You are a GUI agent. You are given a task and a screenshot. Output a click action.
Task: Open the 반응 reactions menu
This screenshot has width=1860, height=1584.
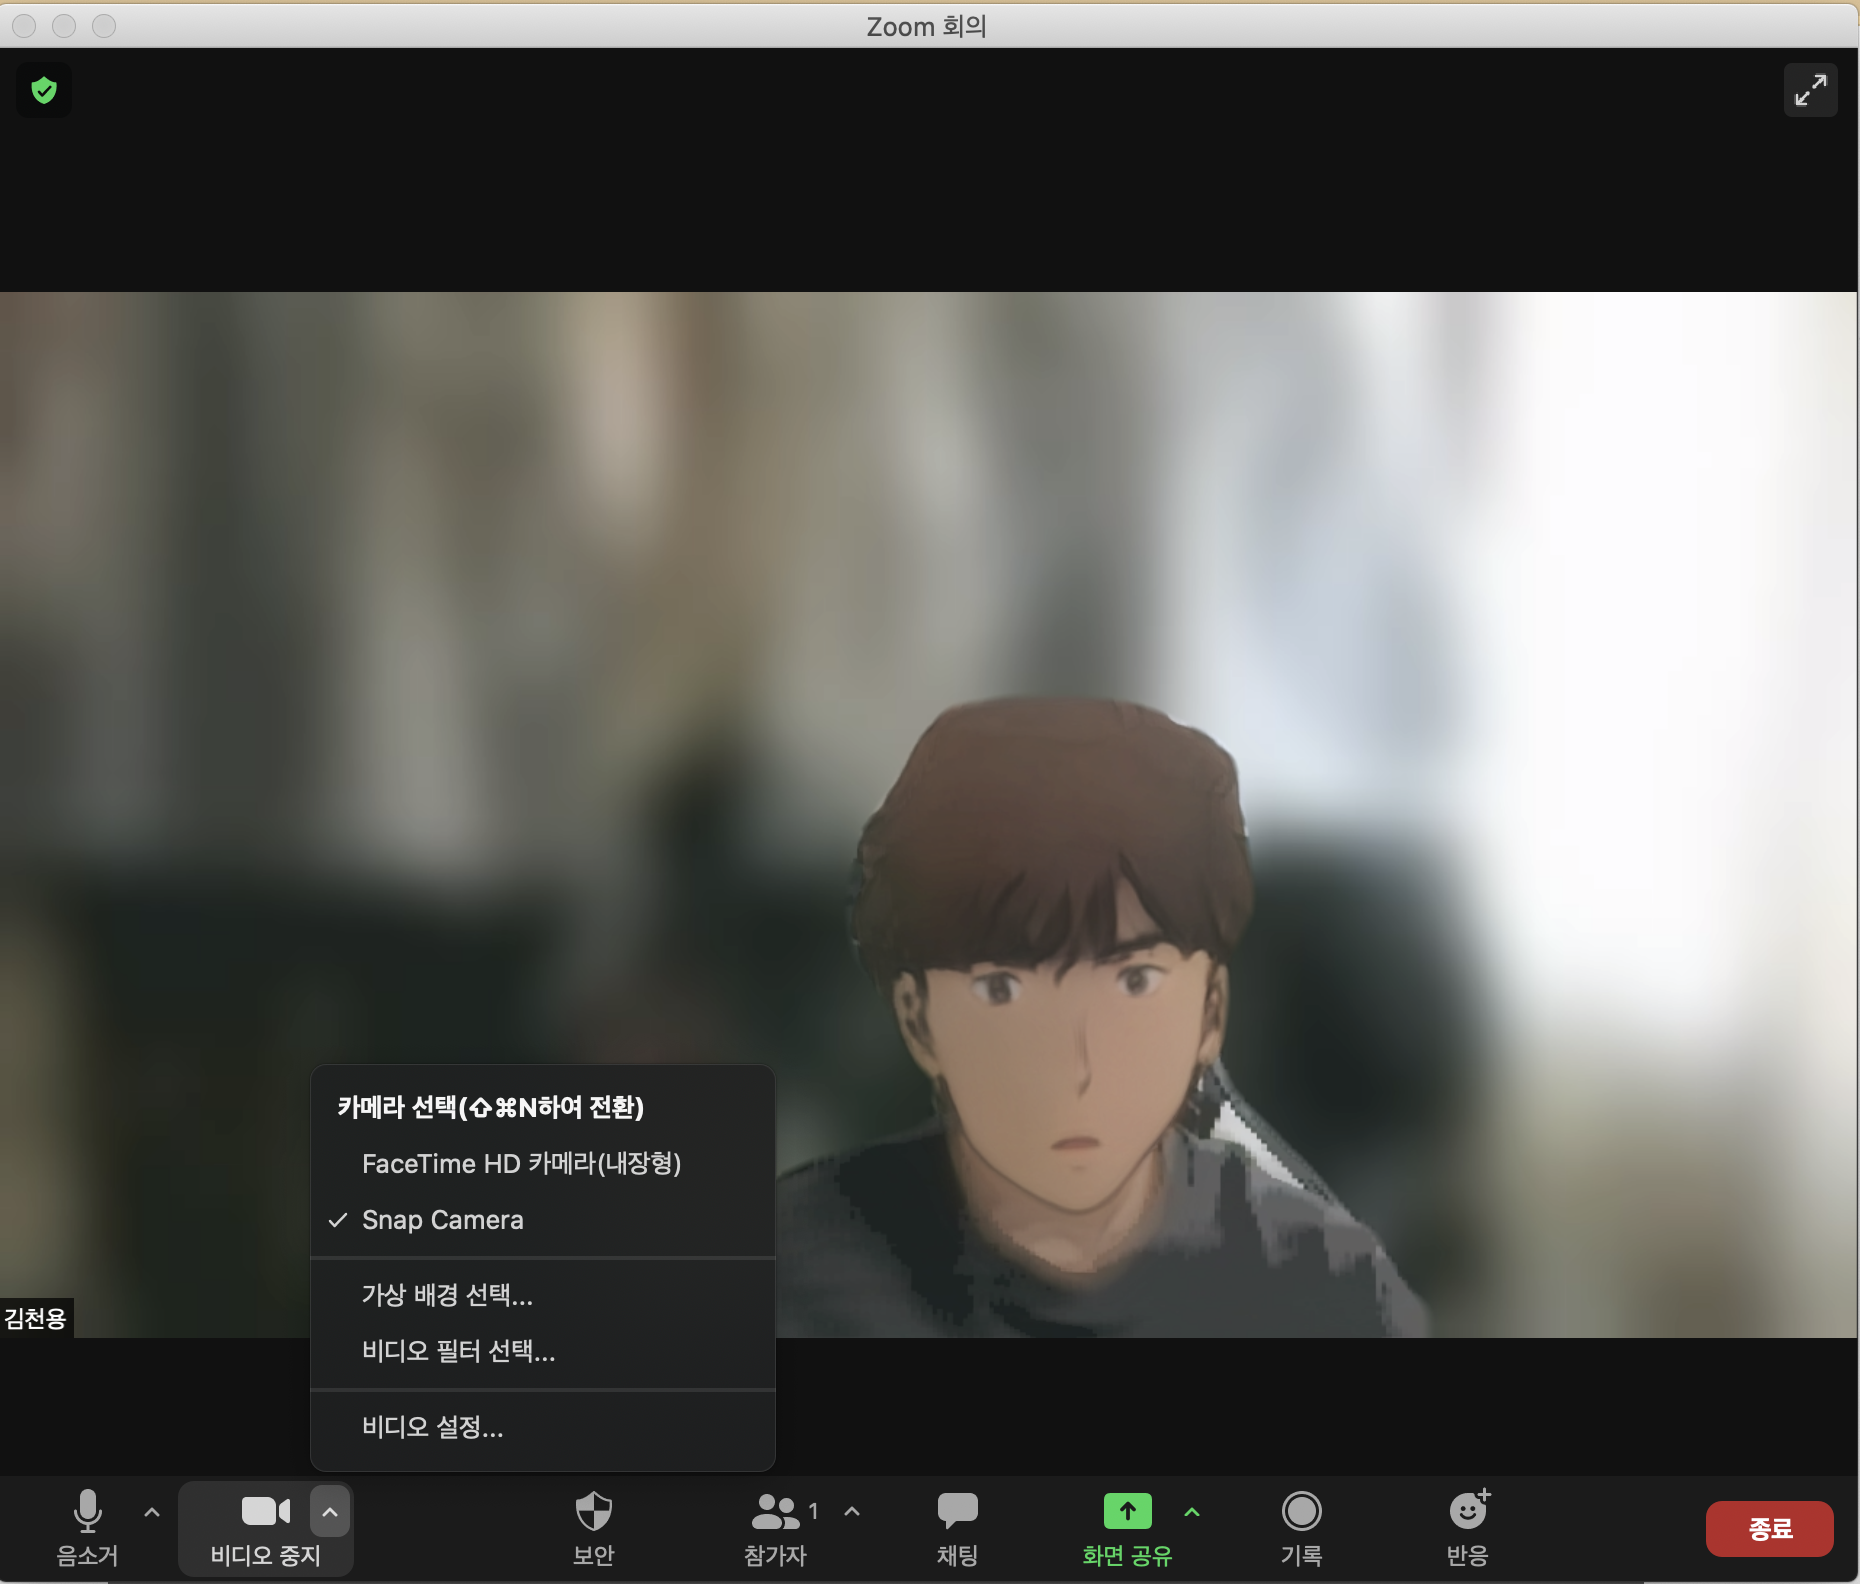coord(1468,1527)
